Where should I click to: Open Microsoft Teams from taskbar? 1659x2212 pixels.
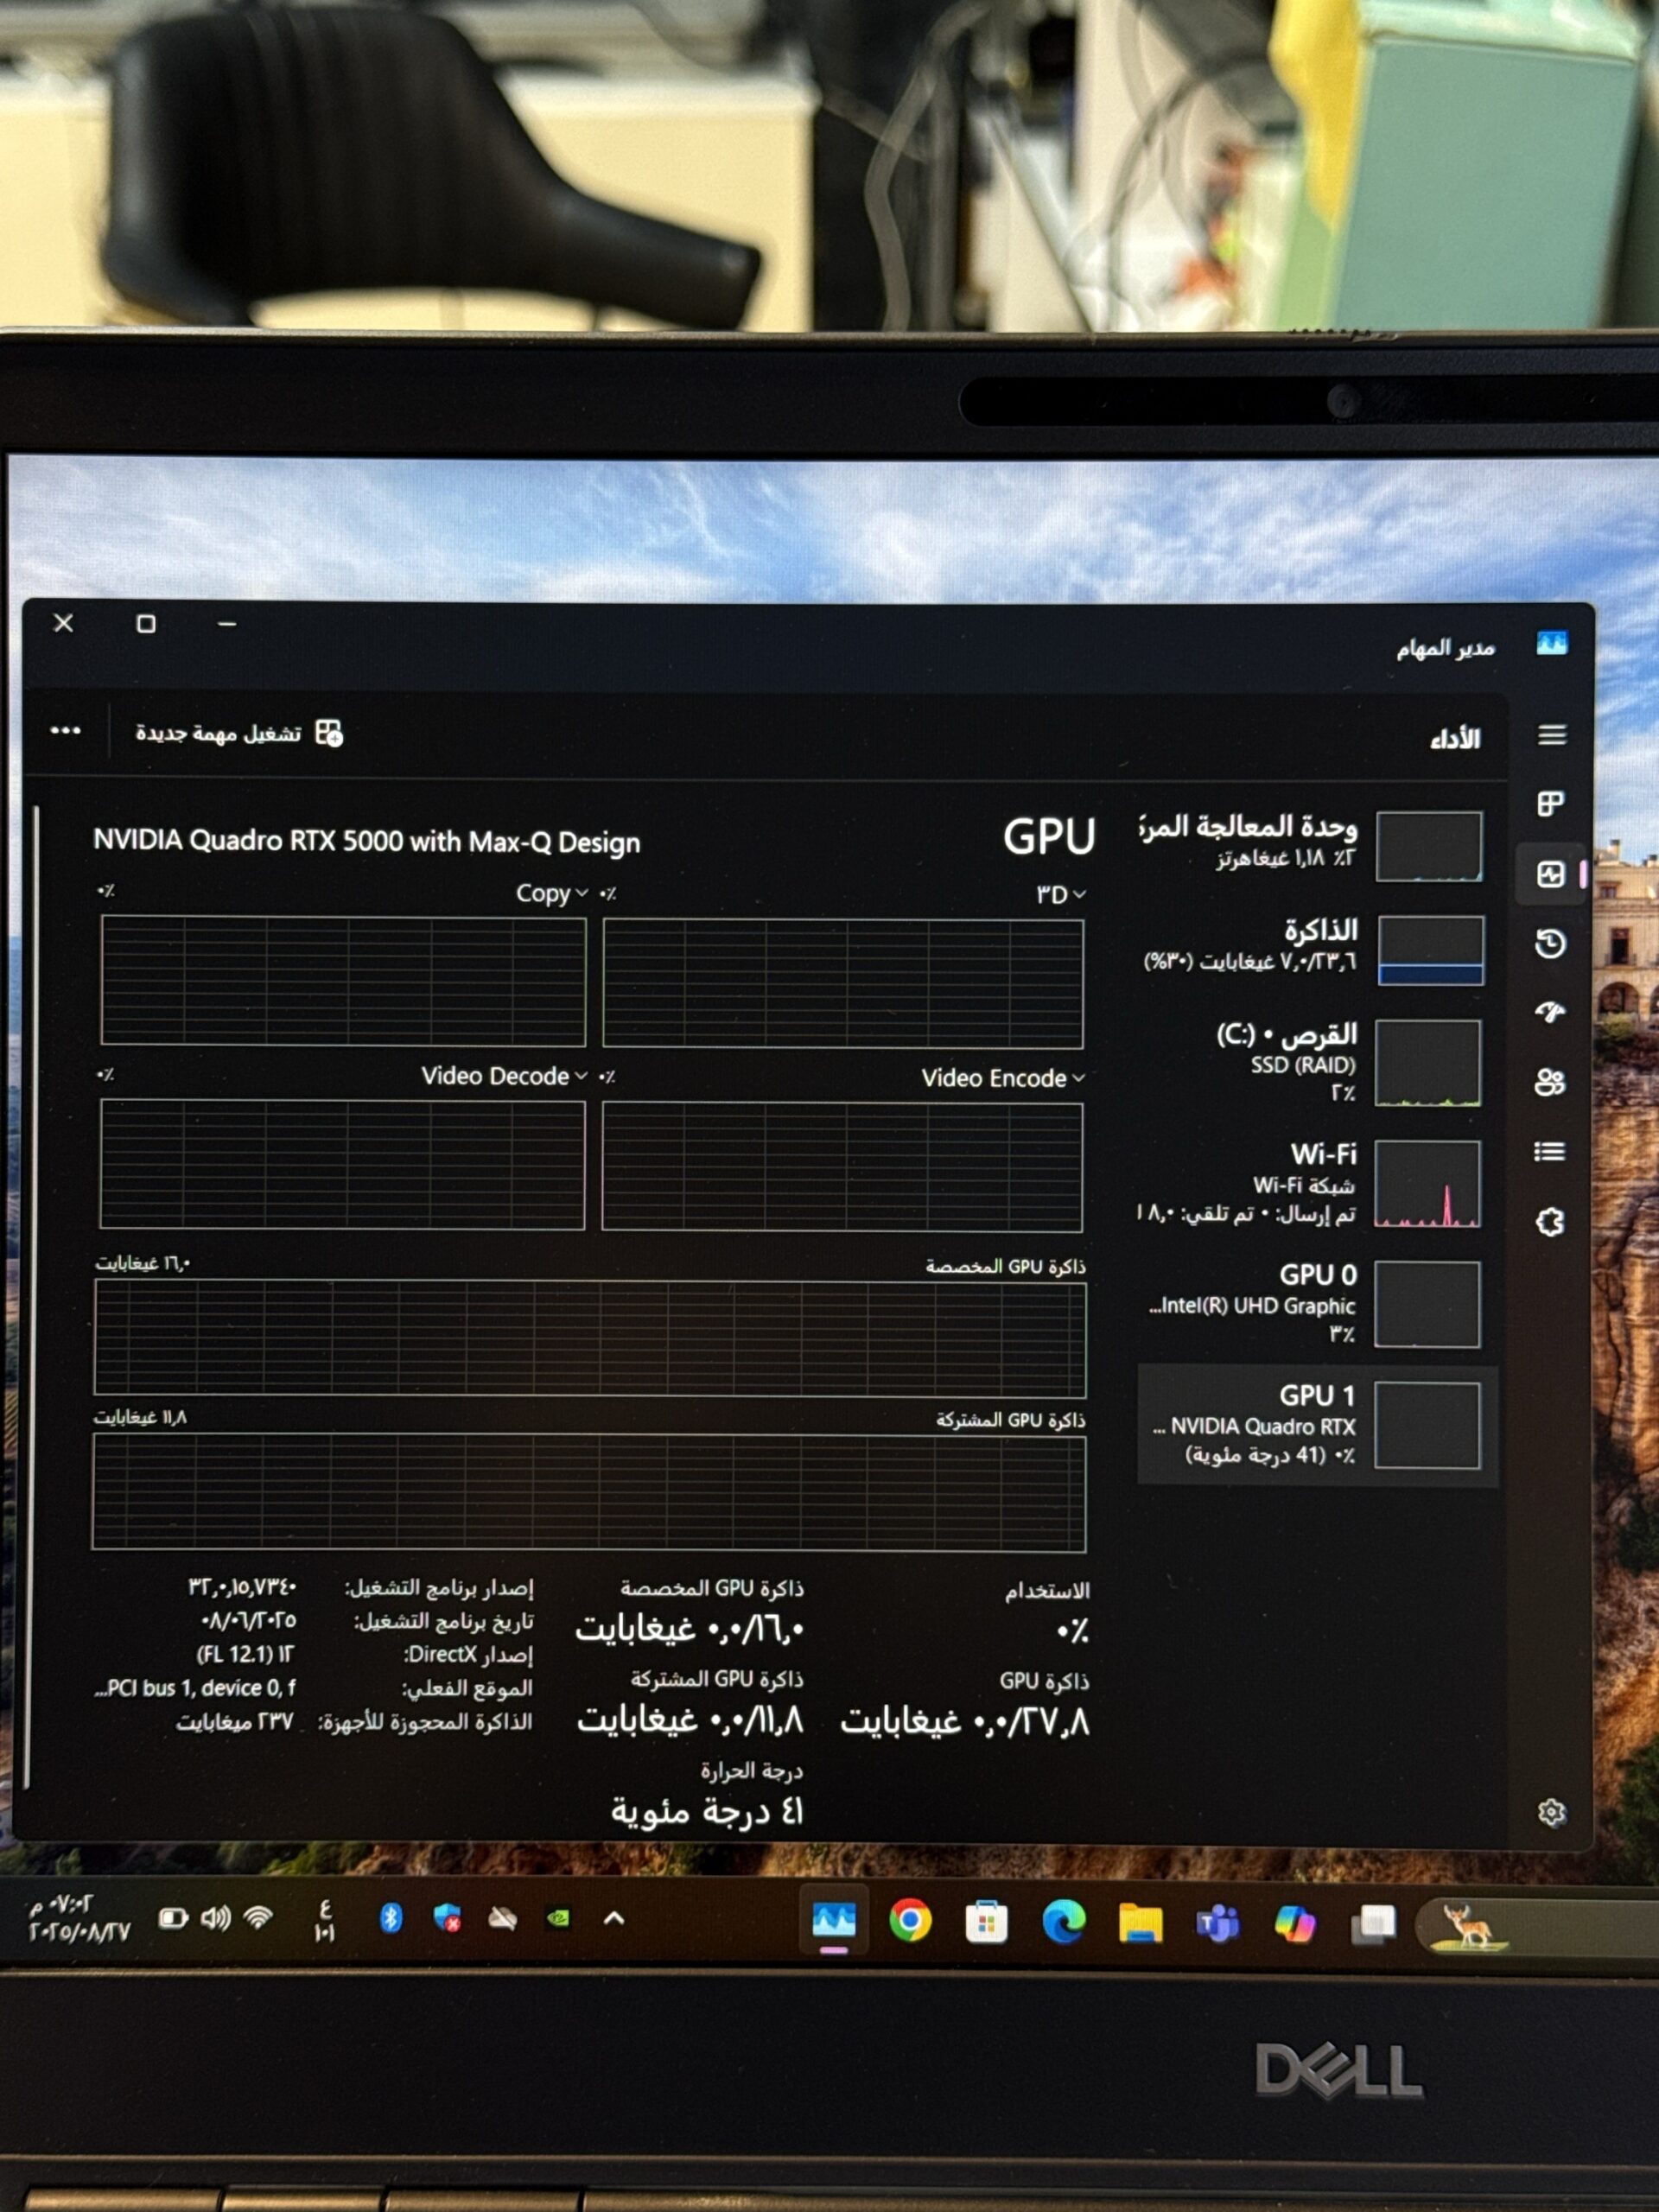[1217, 1923]
